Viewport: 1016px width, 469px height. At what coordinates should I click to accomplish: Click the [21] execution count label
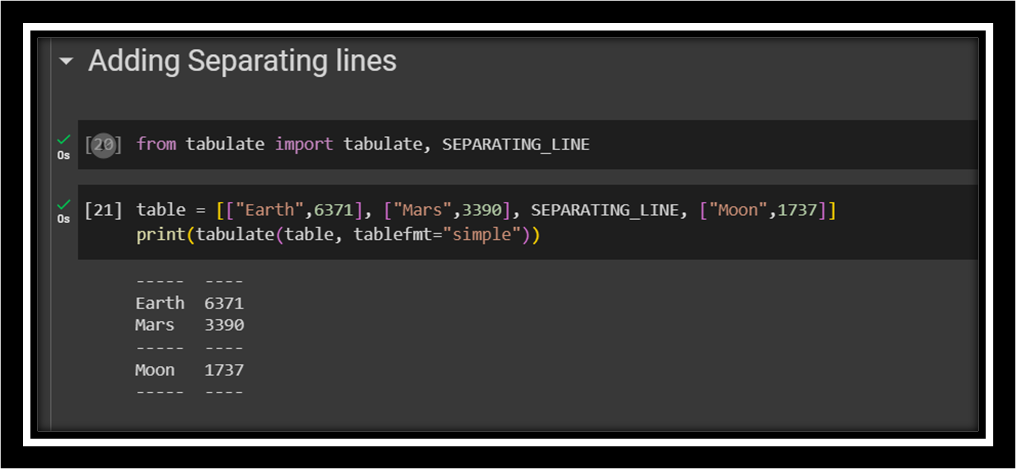pyautogui.click(x=103, y=210)
